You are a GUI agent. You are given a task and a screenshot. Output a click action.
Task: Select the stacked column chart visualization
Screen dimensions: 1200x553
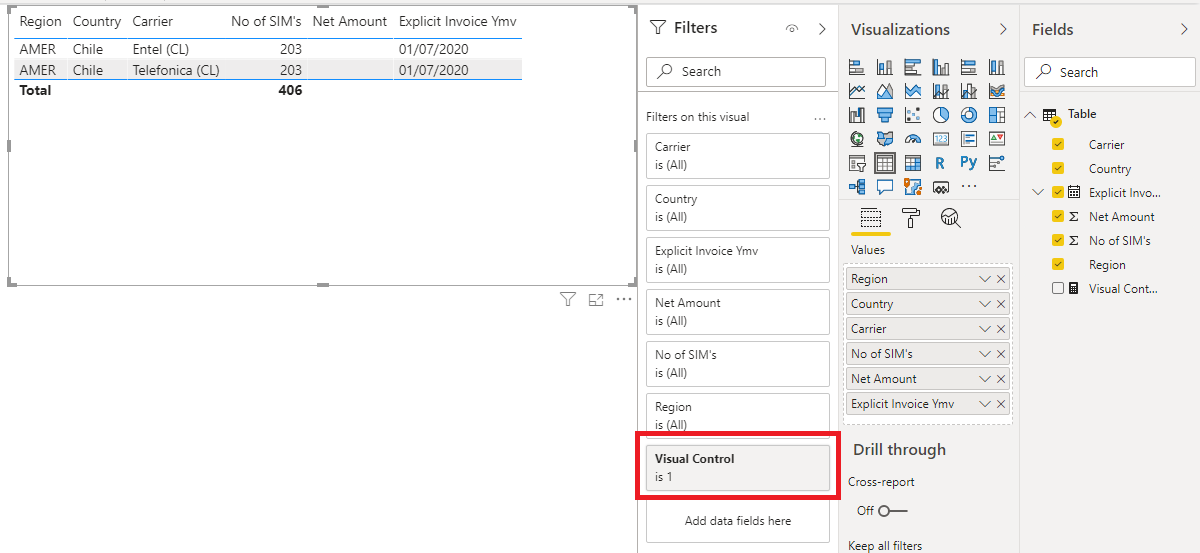885,67
